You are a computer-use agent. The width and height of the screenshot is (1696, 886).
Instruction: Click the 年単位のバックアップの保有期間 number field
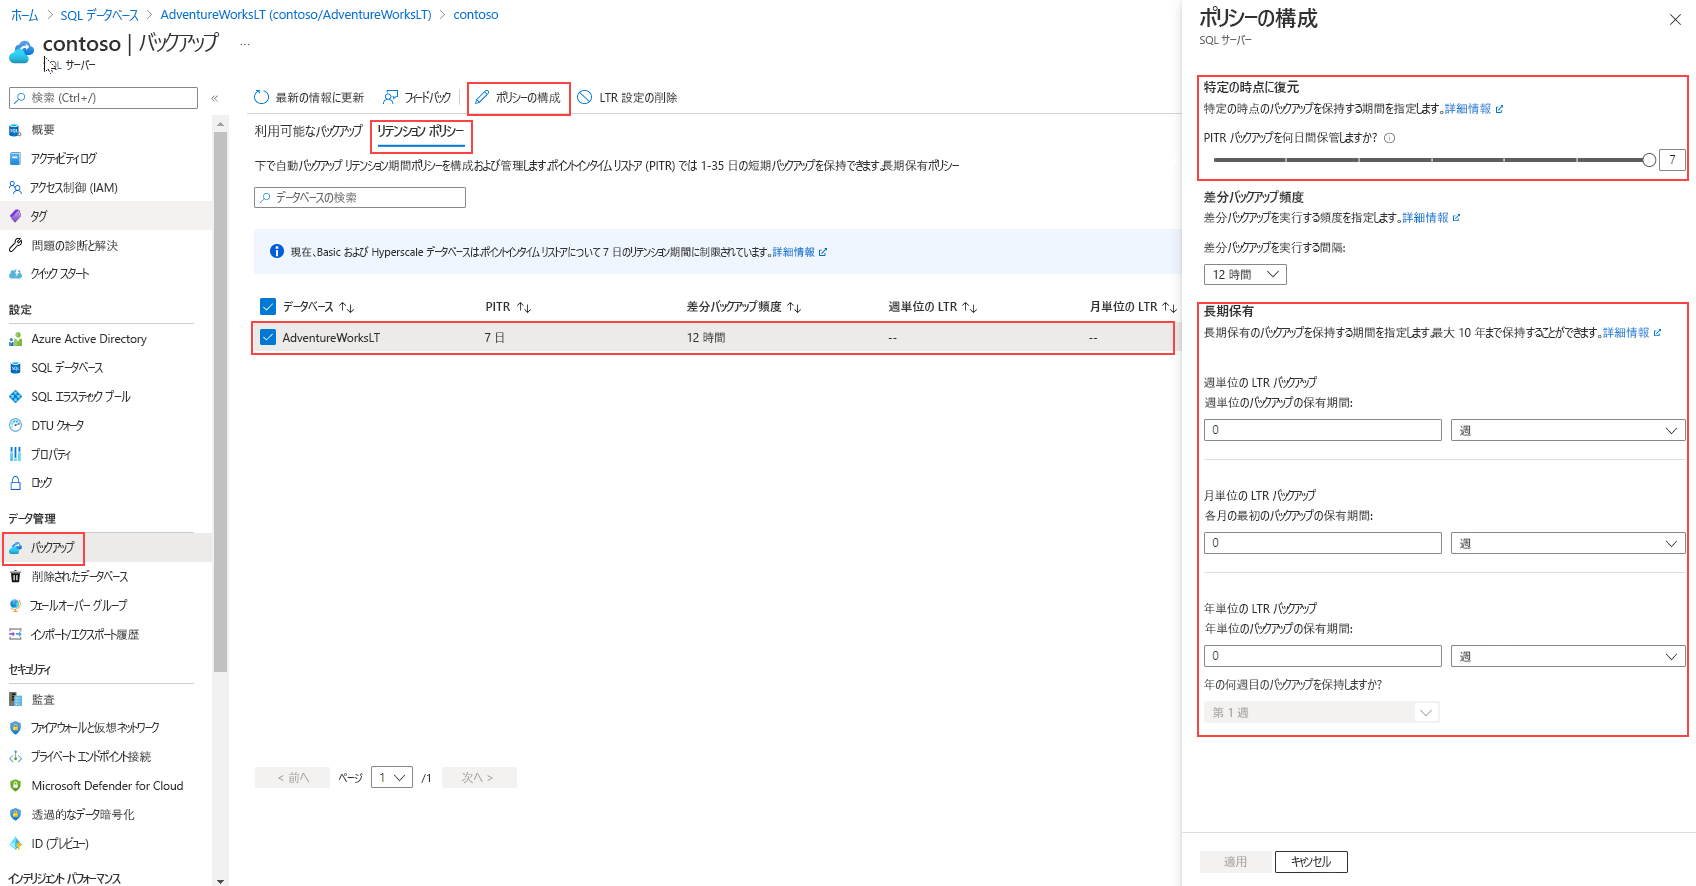click(1322, 656)
